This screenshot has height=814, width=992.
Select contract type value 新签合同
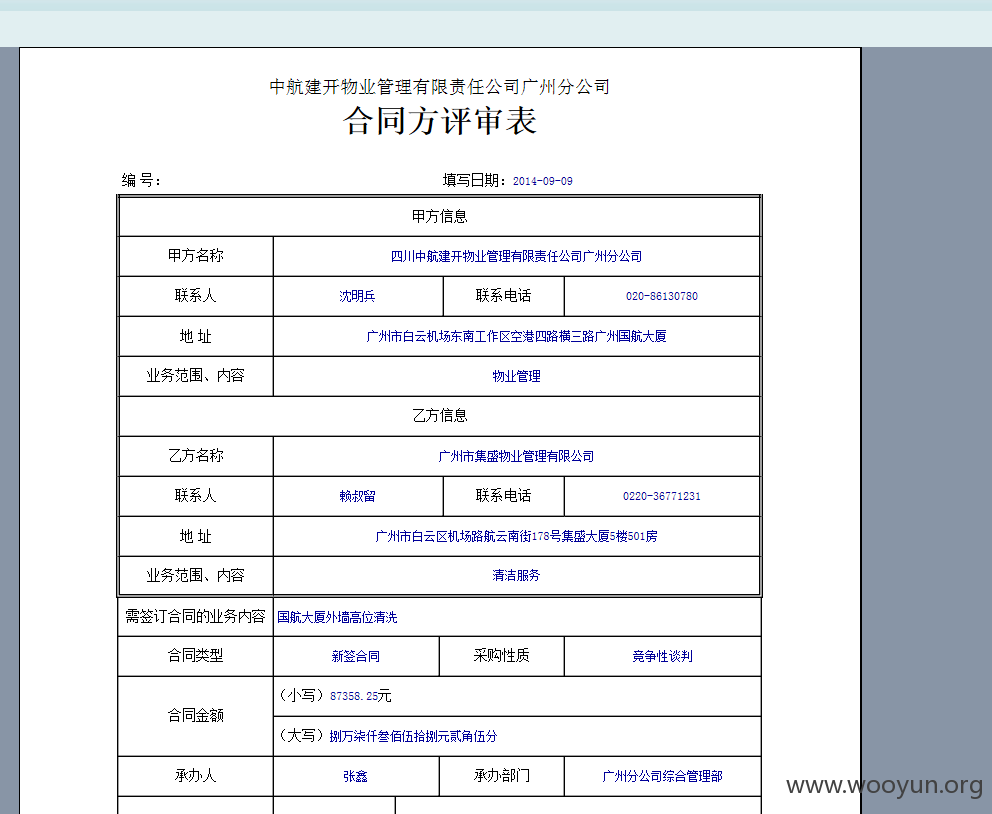(356, 657)
